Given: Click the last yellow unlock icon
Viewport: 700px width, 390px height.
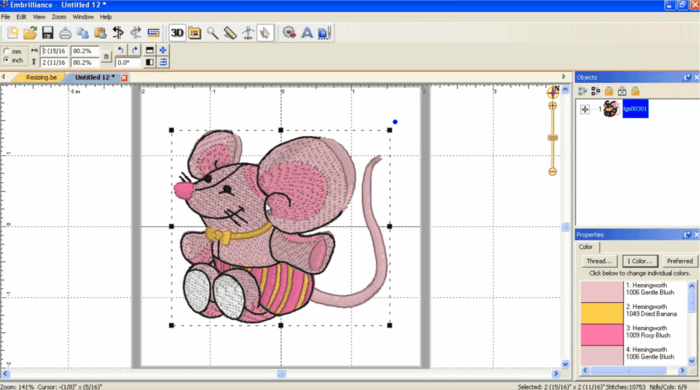Looking at the screenshot, I should click(x=635, y=91).
